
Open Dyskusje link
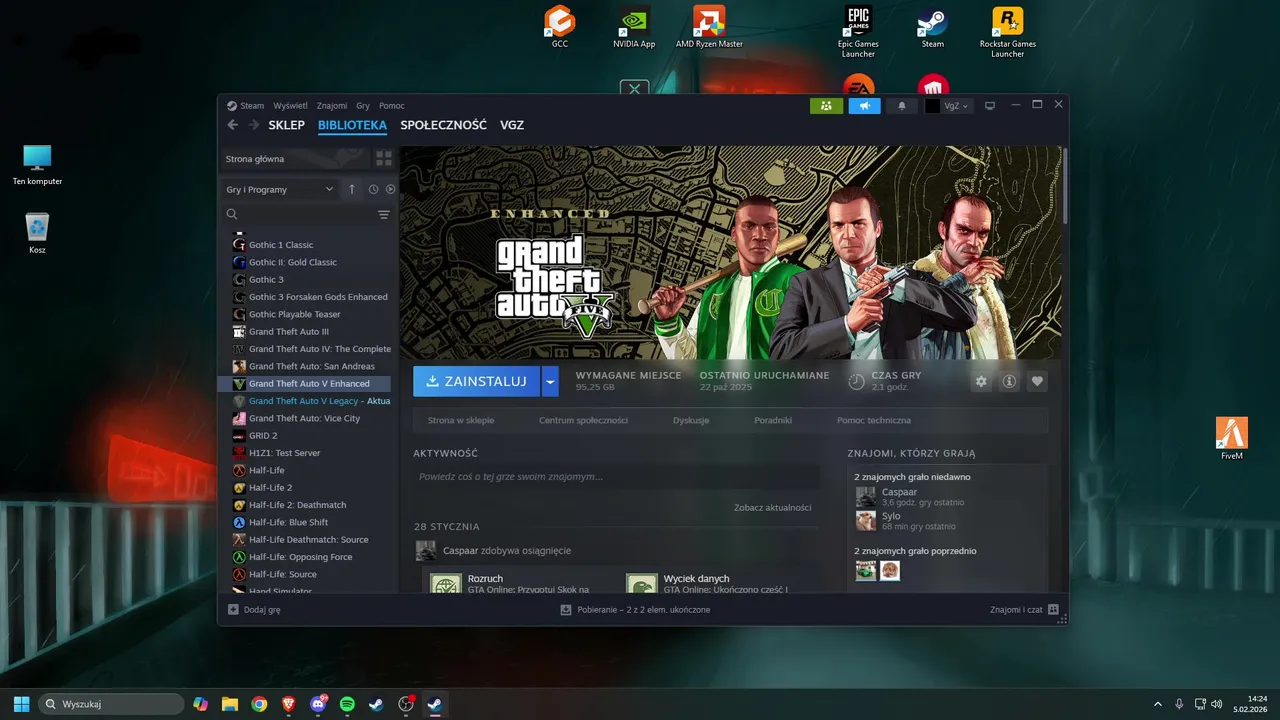point(691,420)
